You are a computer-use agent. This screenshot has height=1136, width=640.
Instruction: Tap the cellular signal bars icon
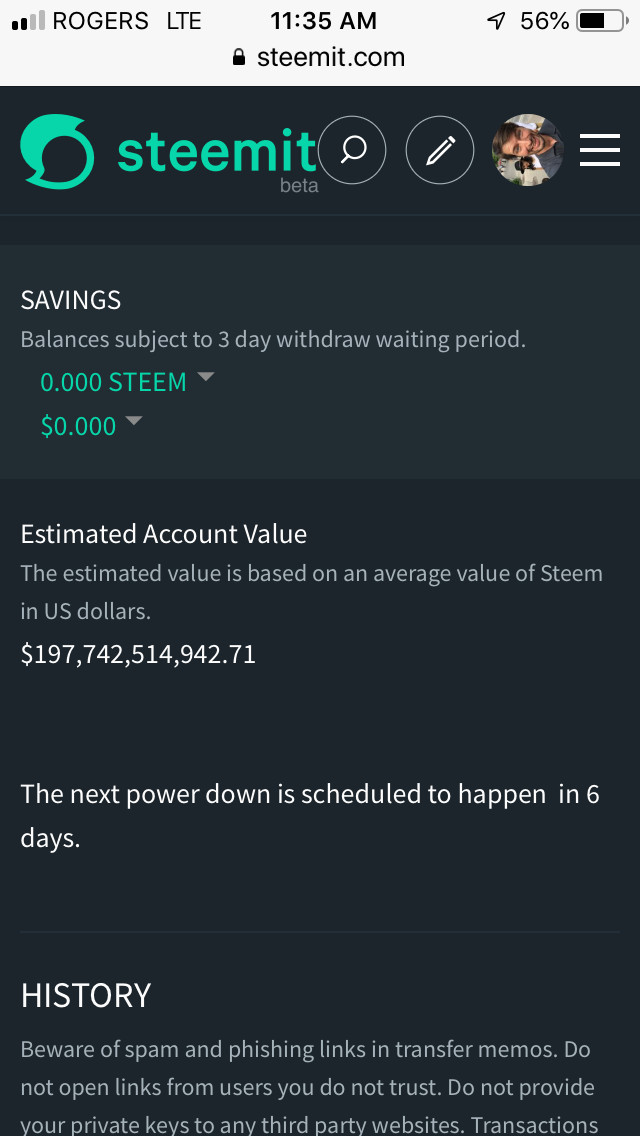pos(28,21)
